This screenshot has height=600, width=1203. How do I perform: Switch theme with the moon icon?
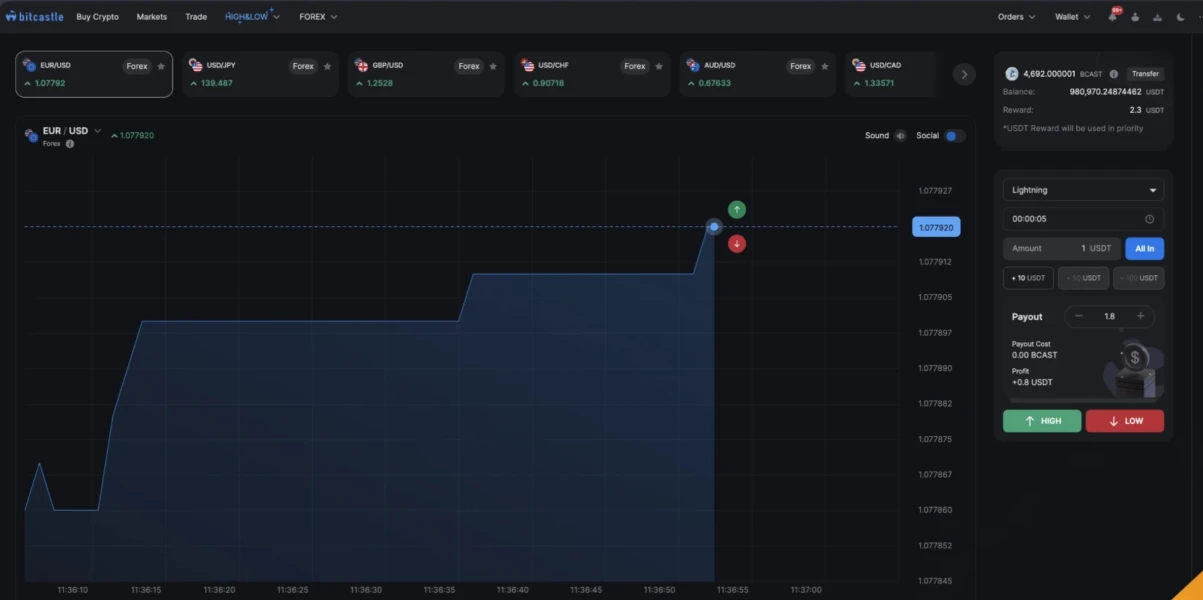click(x=1181, y=17)
